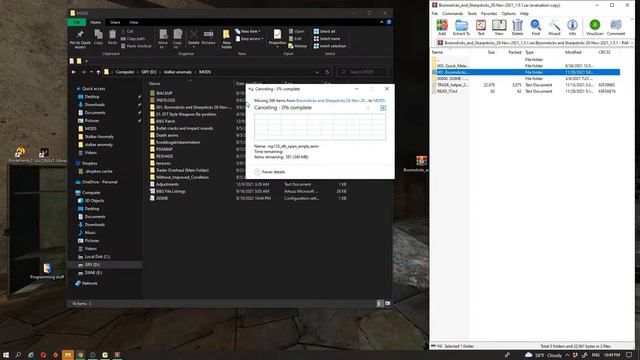640x360 pixels.
Task: Collapse the Explorer ribbon with the chevron
Action: coord(382,22)
